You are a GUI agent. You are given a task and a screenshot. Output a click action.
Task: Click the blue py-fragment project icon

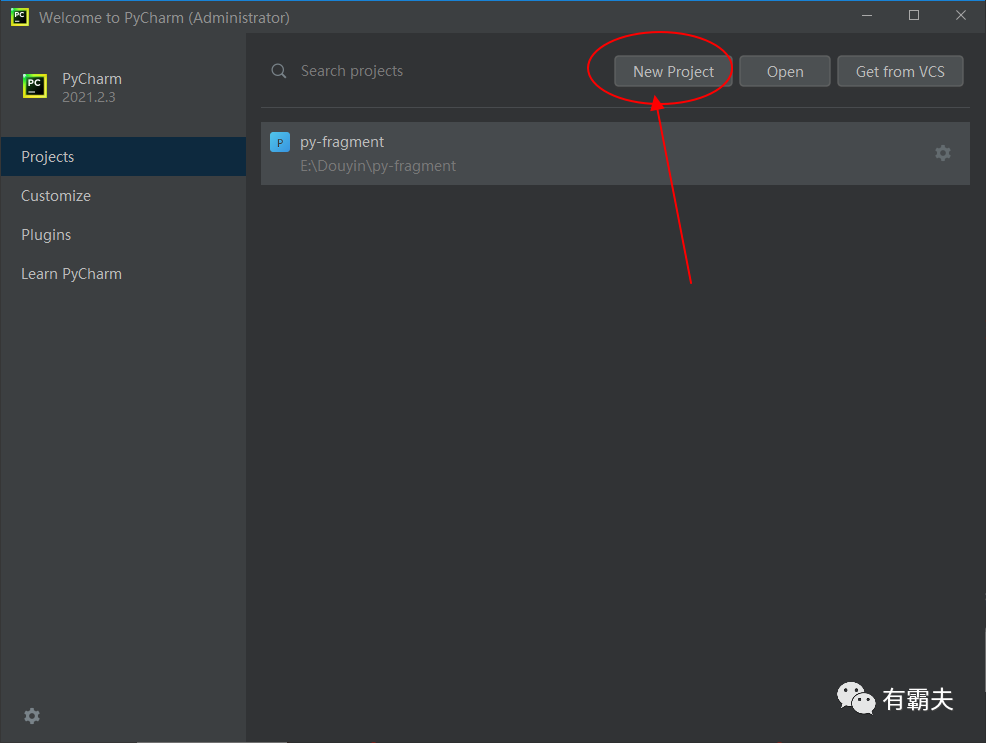pos(280,142)
